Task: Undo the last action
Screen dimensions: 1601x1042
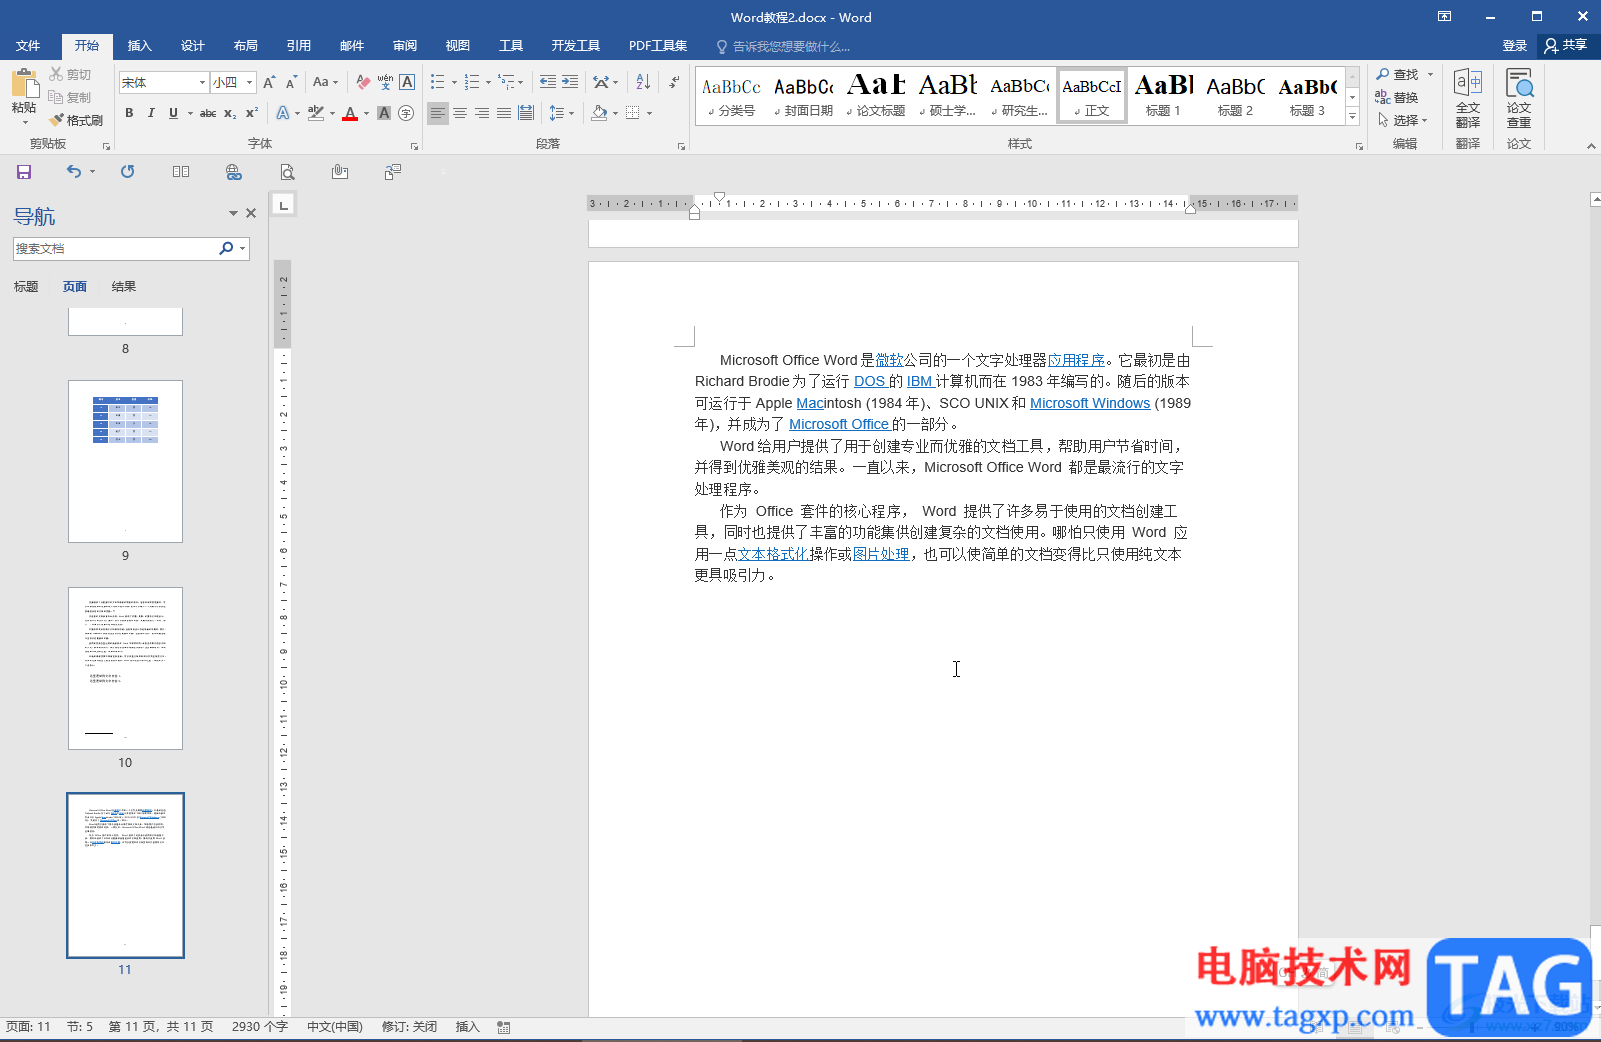Action: (x=74, y=172)
